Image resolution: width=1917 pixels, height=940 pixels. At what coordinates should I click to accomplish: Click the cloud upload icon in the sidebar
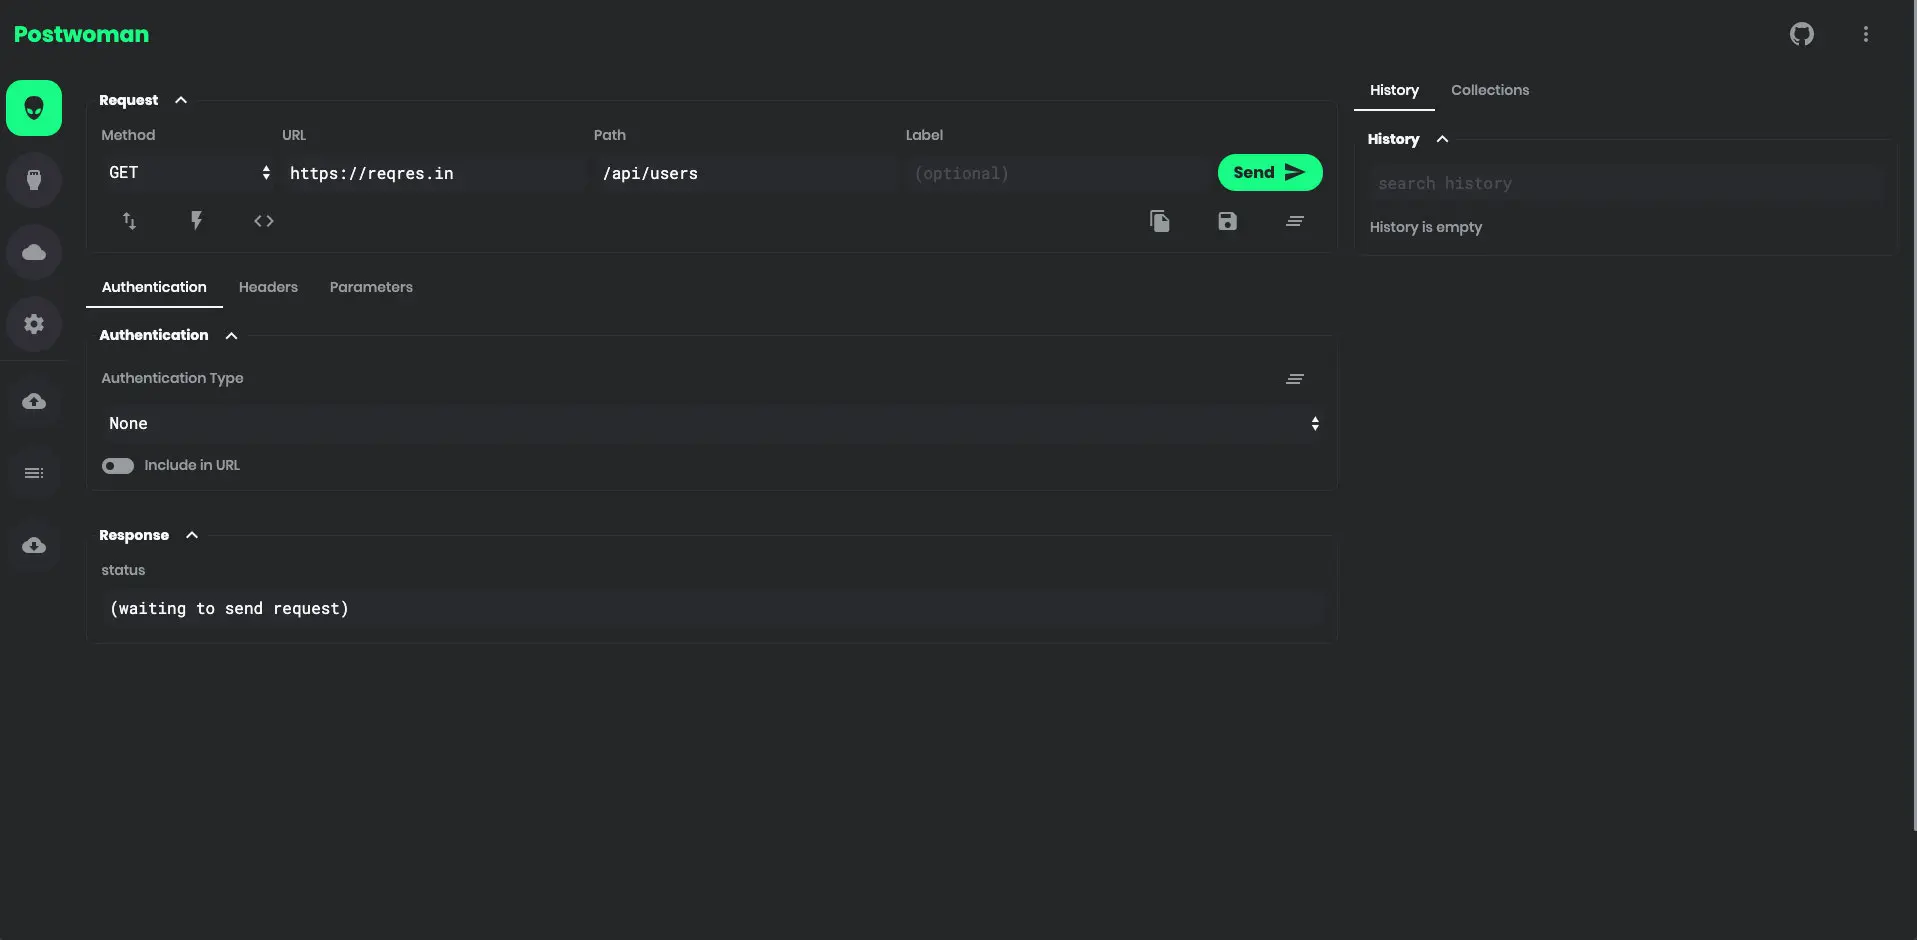click(x=34, y=401)
